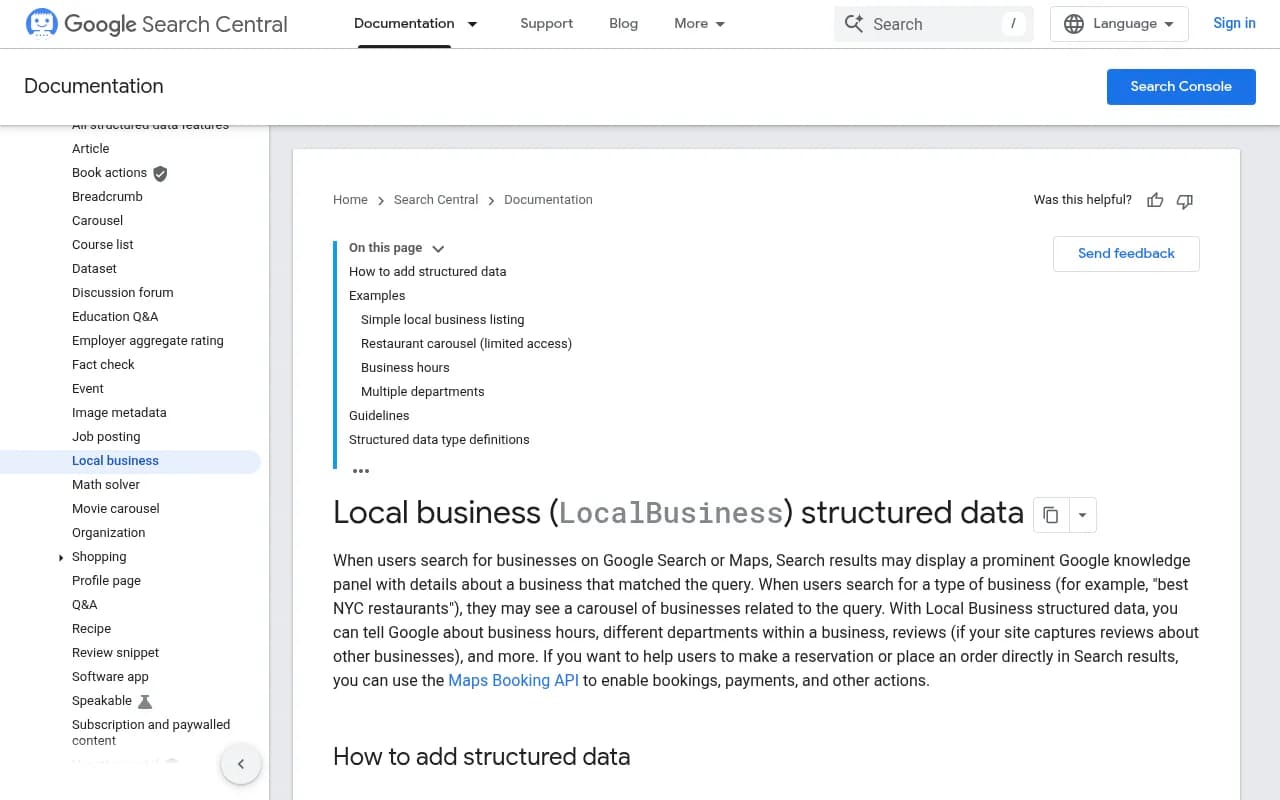Select Article in the sidebar

91,149
